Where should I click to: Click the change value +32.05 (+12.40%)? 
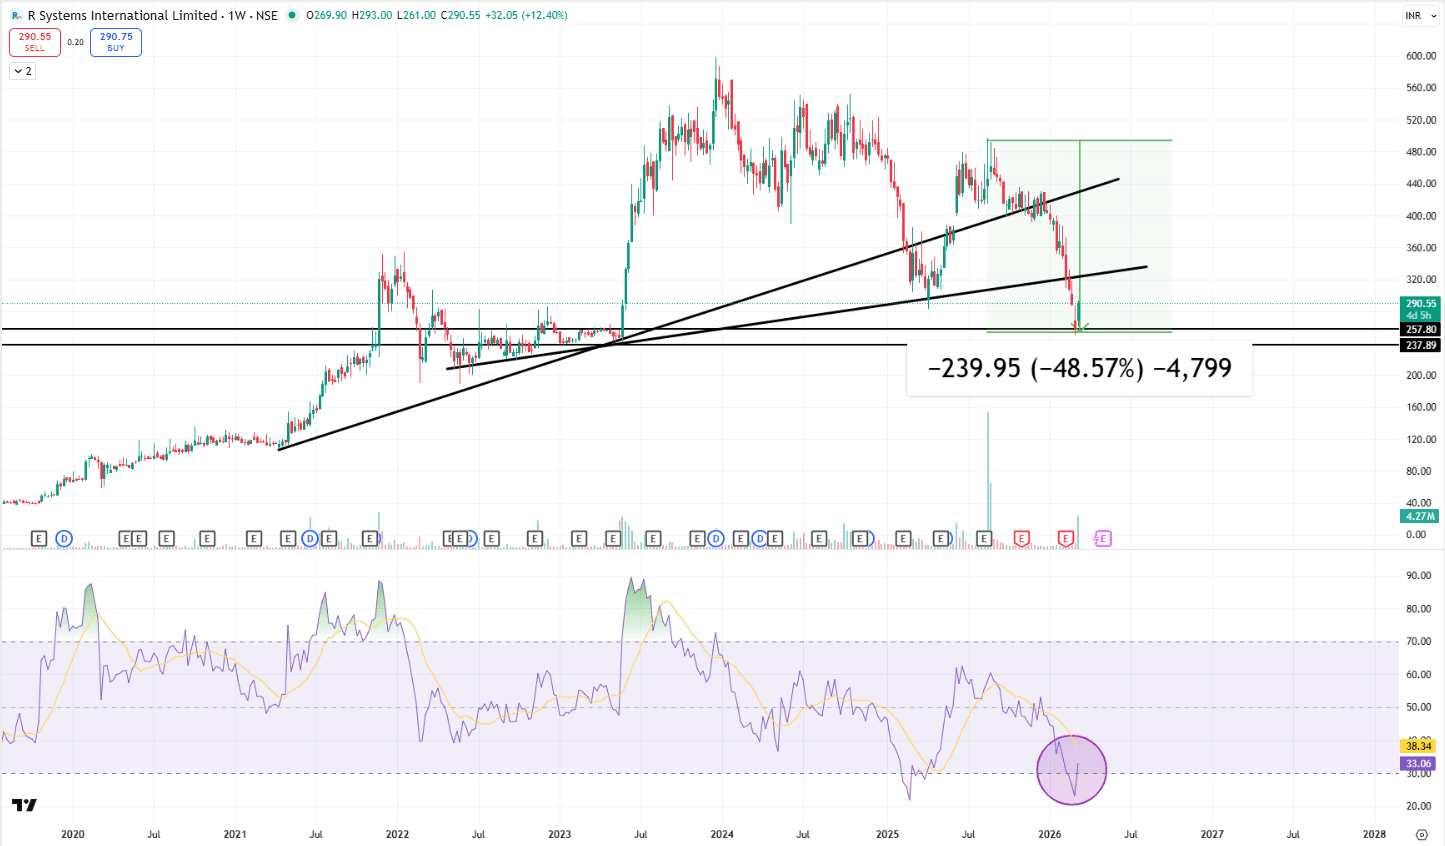coord(526,15)
